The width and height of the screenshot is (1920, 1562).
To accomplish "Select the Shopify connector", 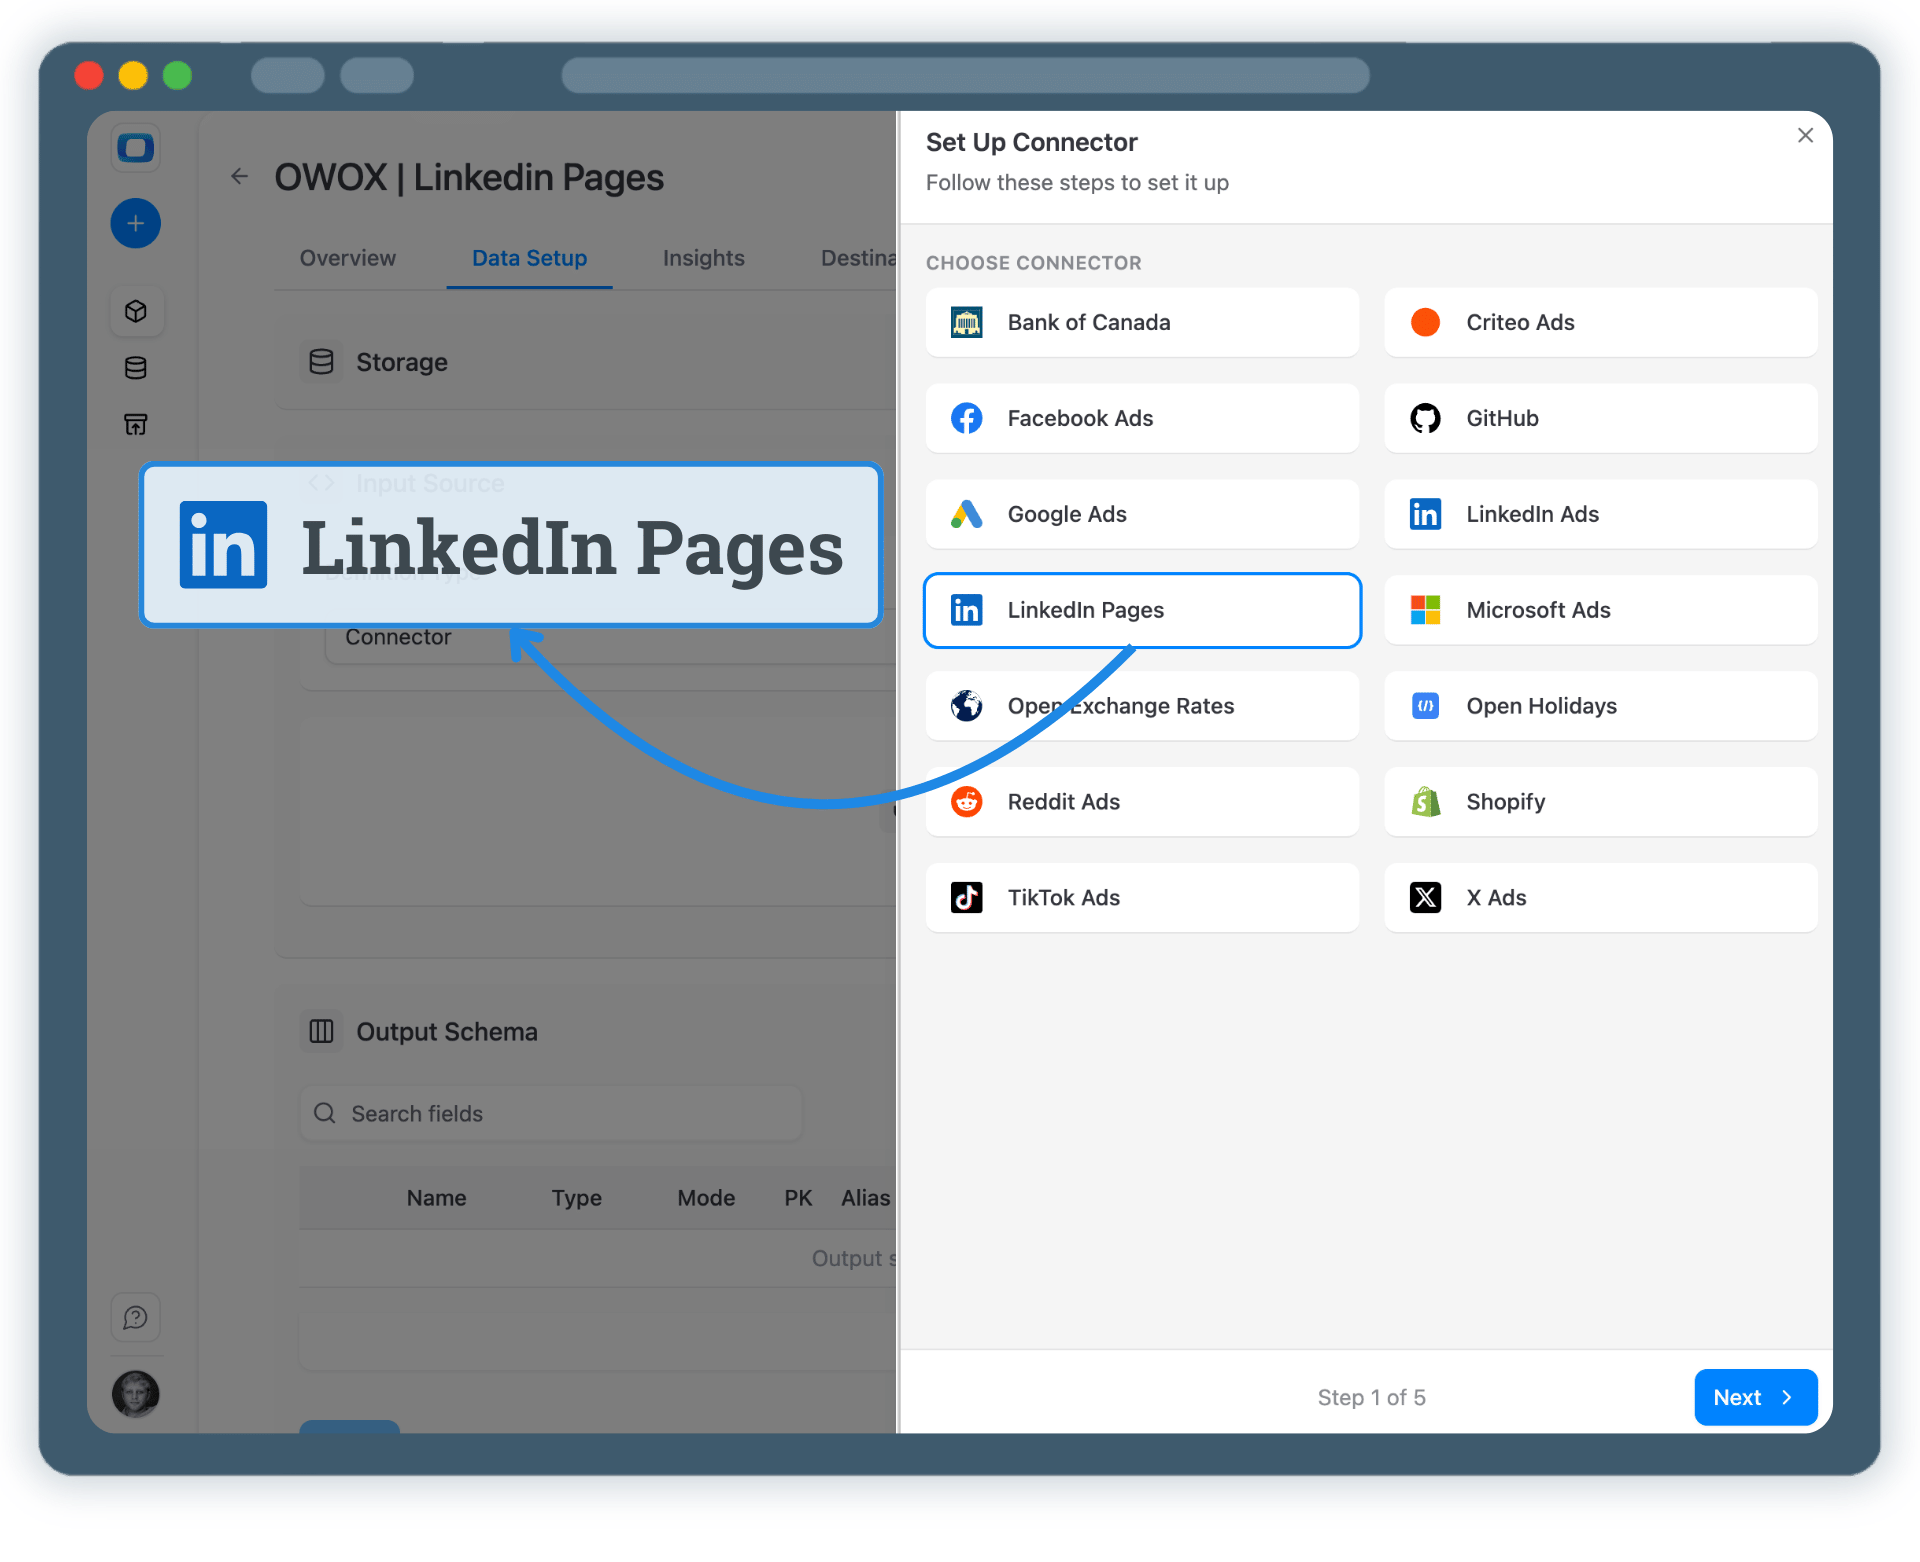I will pos(1598,801).
